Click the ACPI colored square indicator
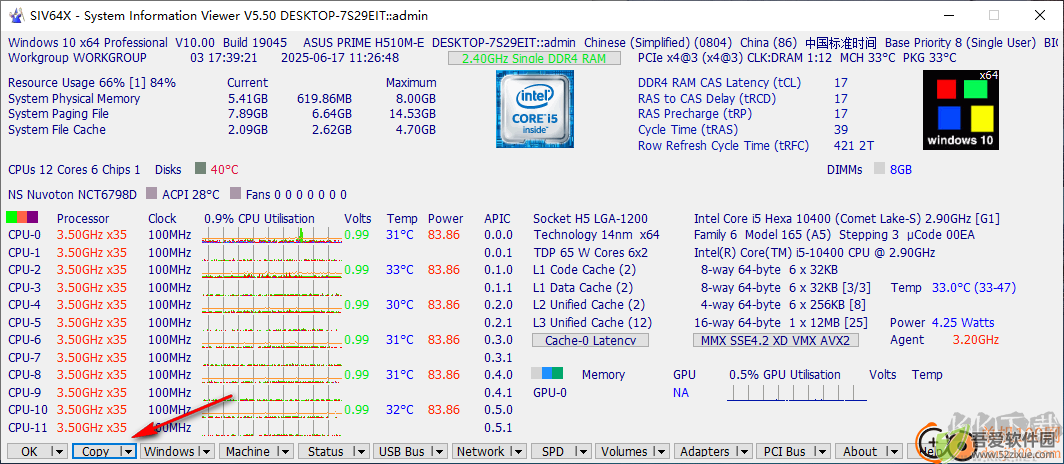 [x=151, y=194]
